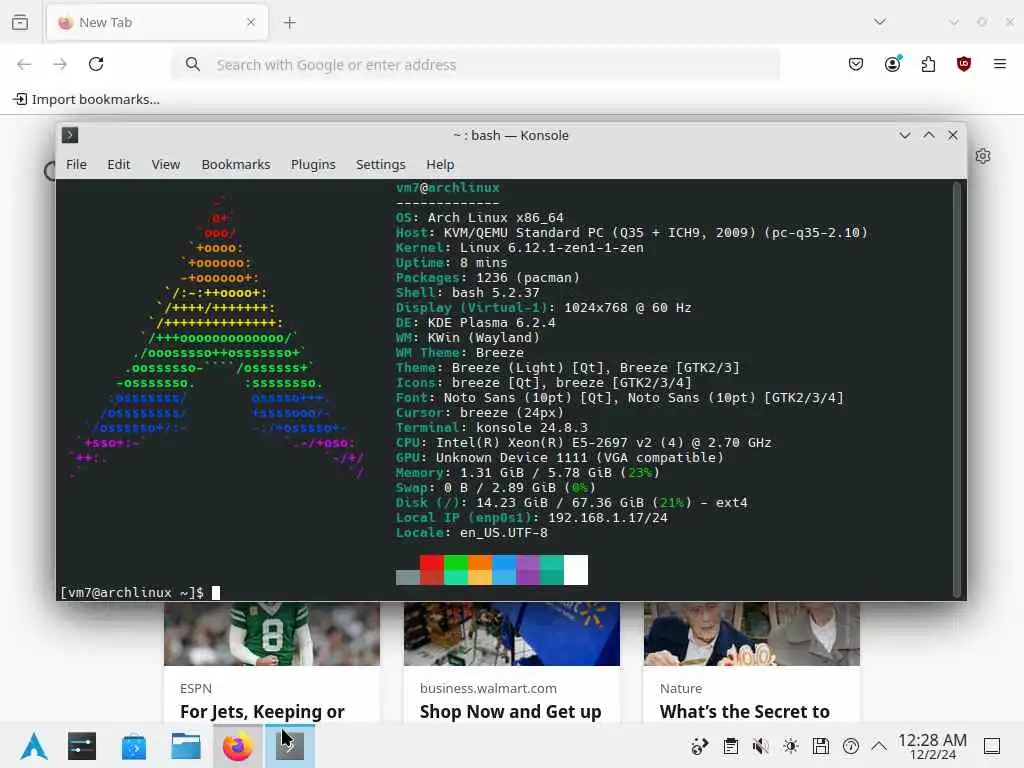Open the business.walmart.com sponsored thumbnail
Screen dimensions: 1024x768
[512, 633]
